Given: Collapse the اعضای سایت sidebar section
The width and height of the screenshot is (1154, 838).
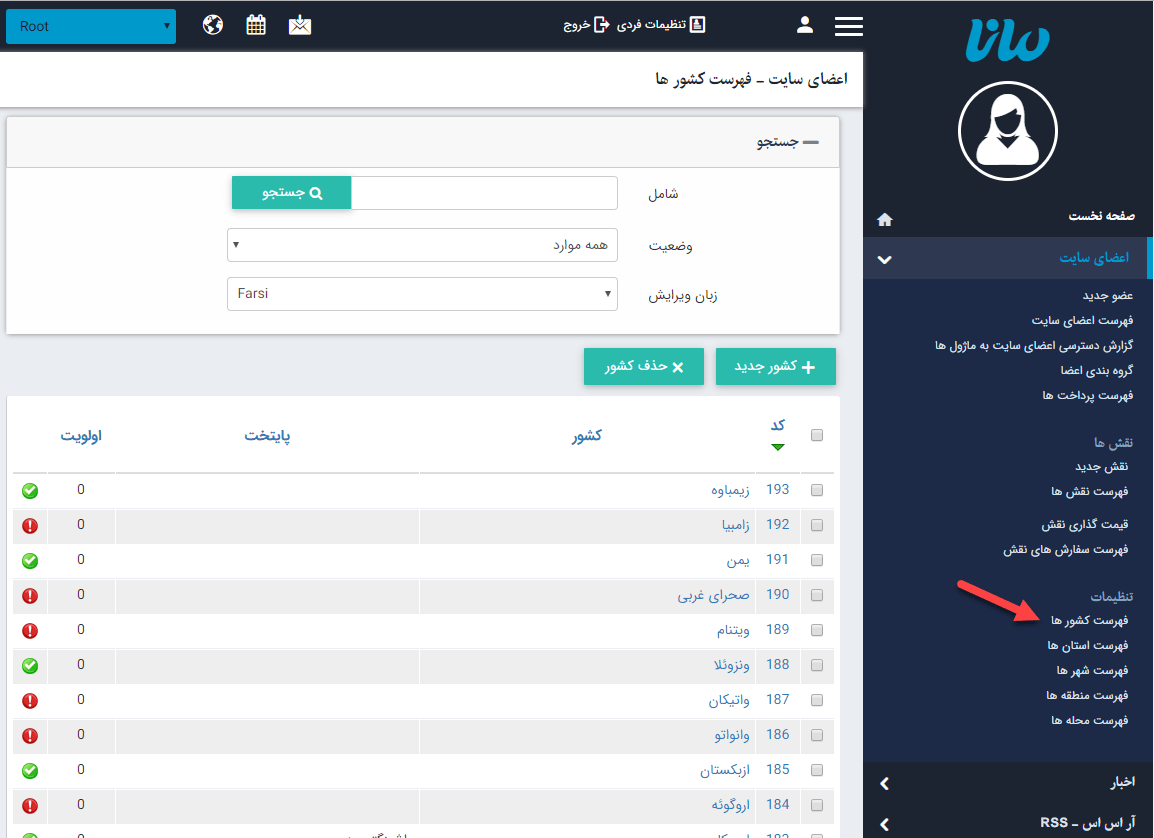Looking at the screenshot, I should (884, 258).
